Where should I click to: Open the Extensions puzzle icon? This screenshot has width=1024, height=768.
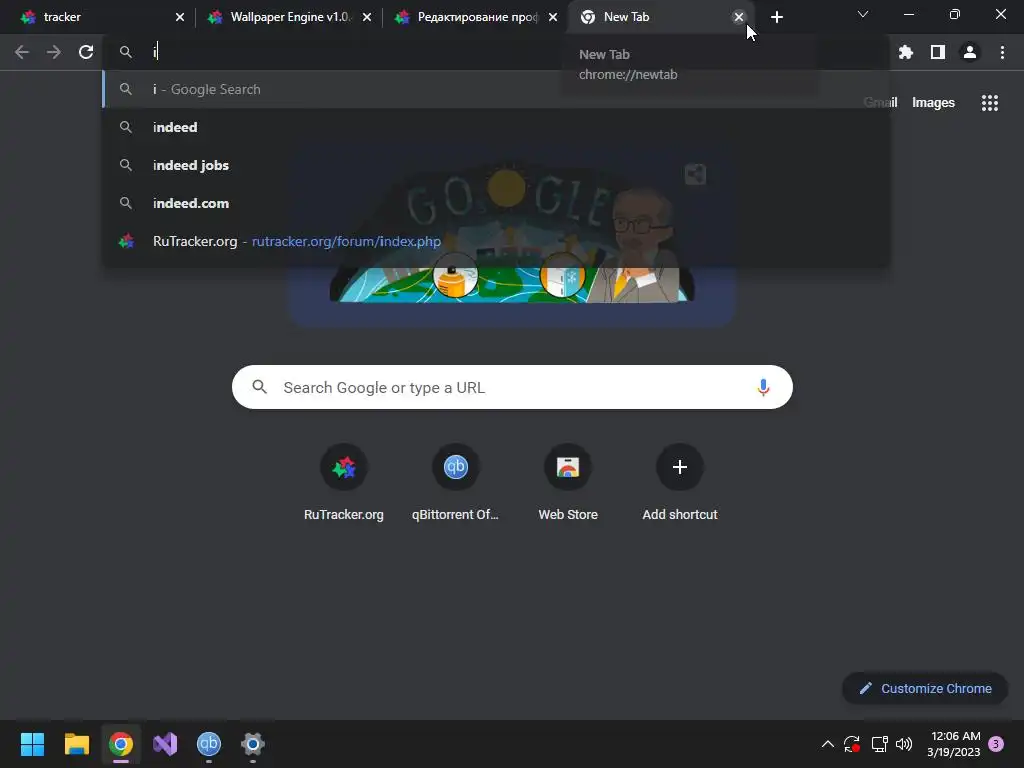(x=905, y=52)
